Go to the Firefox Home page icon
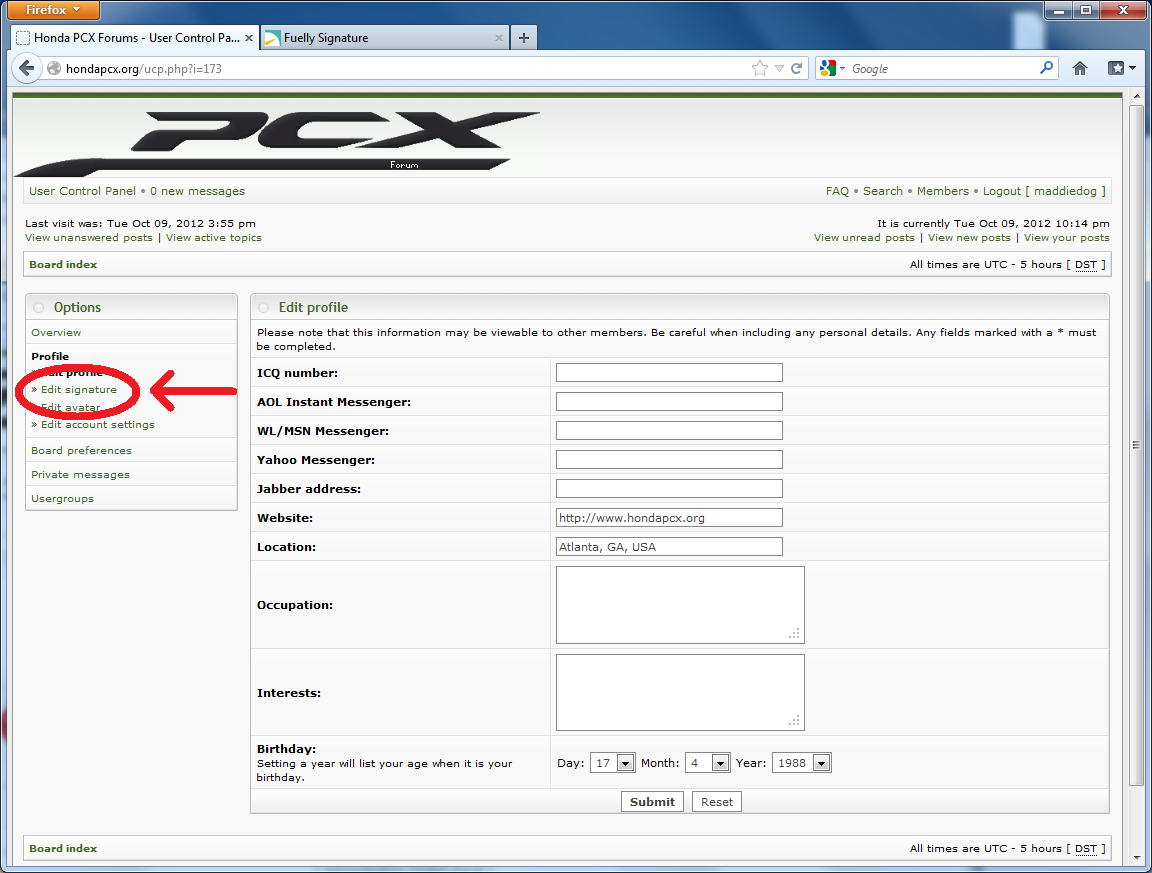 [x=1080, y=69]
